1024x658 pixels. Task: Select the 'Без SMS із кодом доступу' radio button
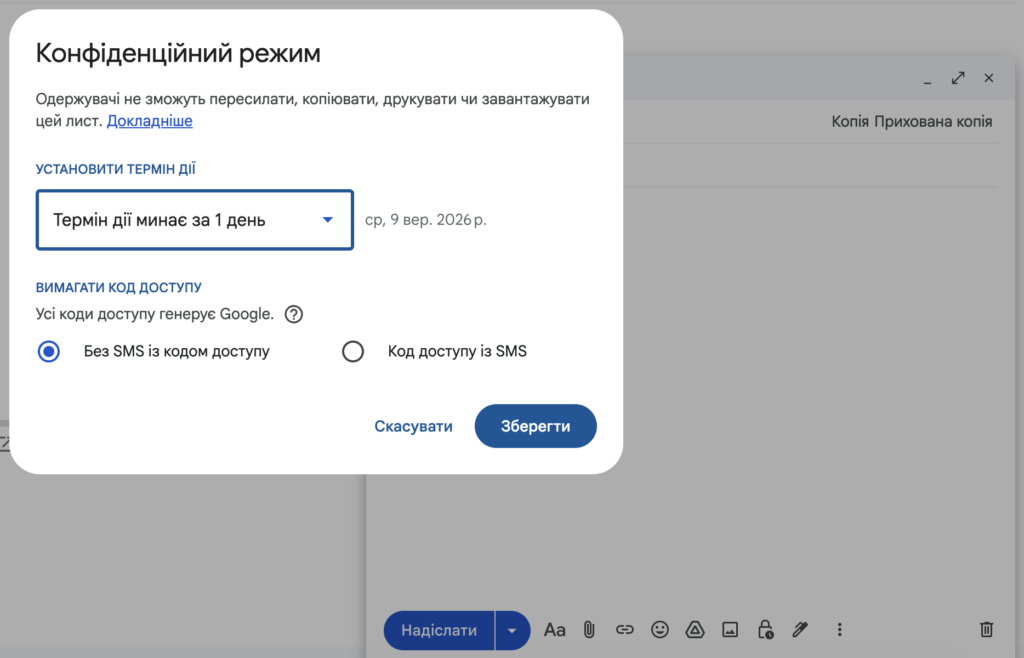[49, 352]
